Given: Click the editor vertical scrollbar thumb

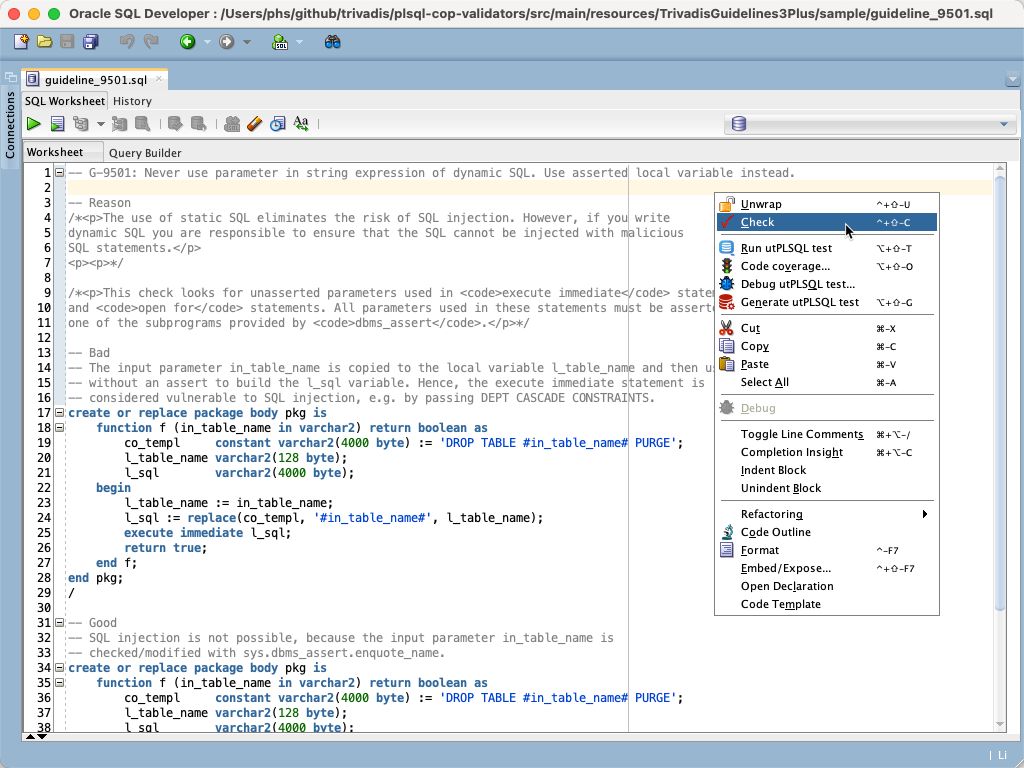Looking at the screenshot, I should [1000, 393].
